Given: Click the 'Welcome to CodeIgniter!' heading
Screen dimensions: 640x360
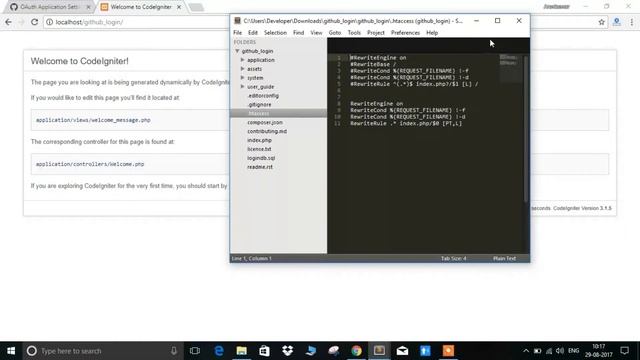Looking at the screenshot, I should click(x=80, y=61).
